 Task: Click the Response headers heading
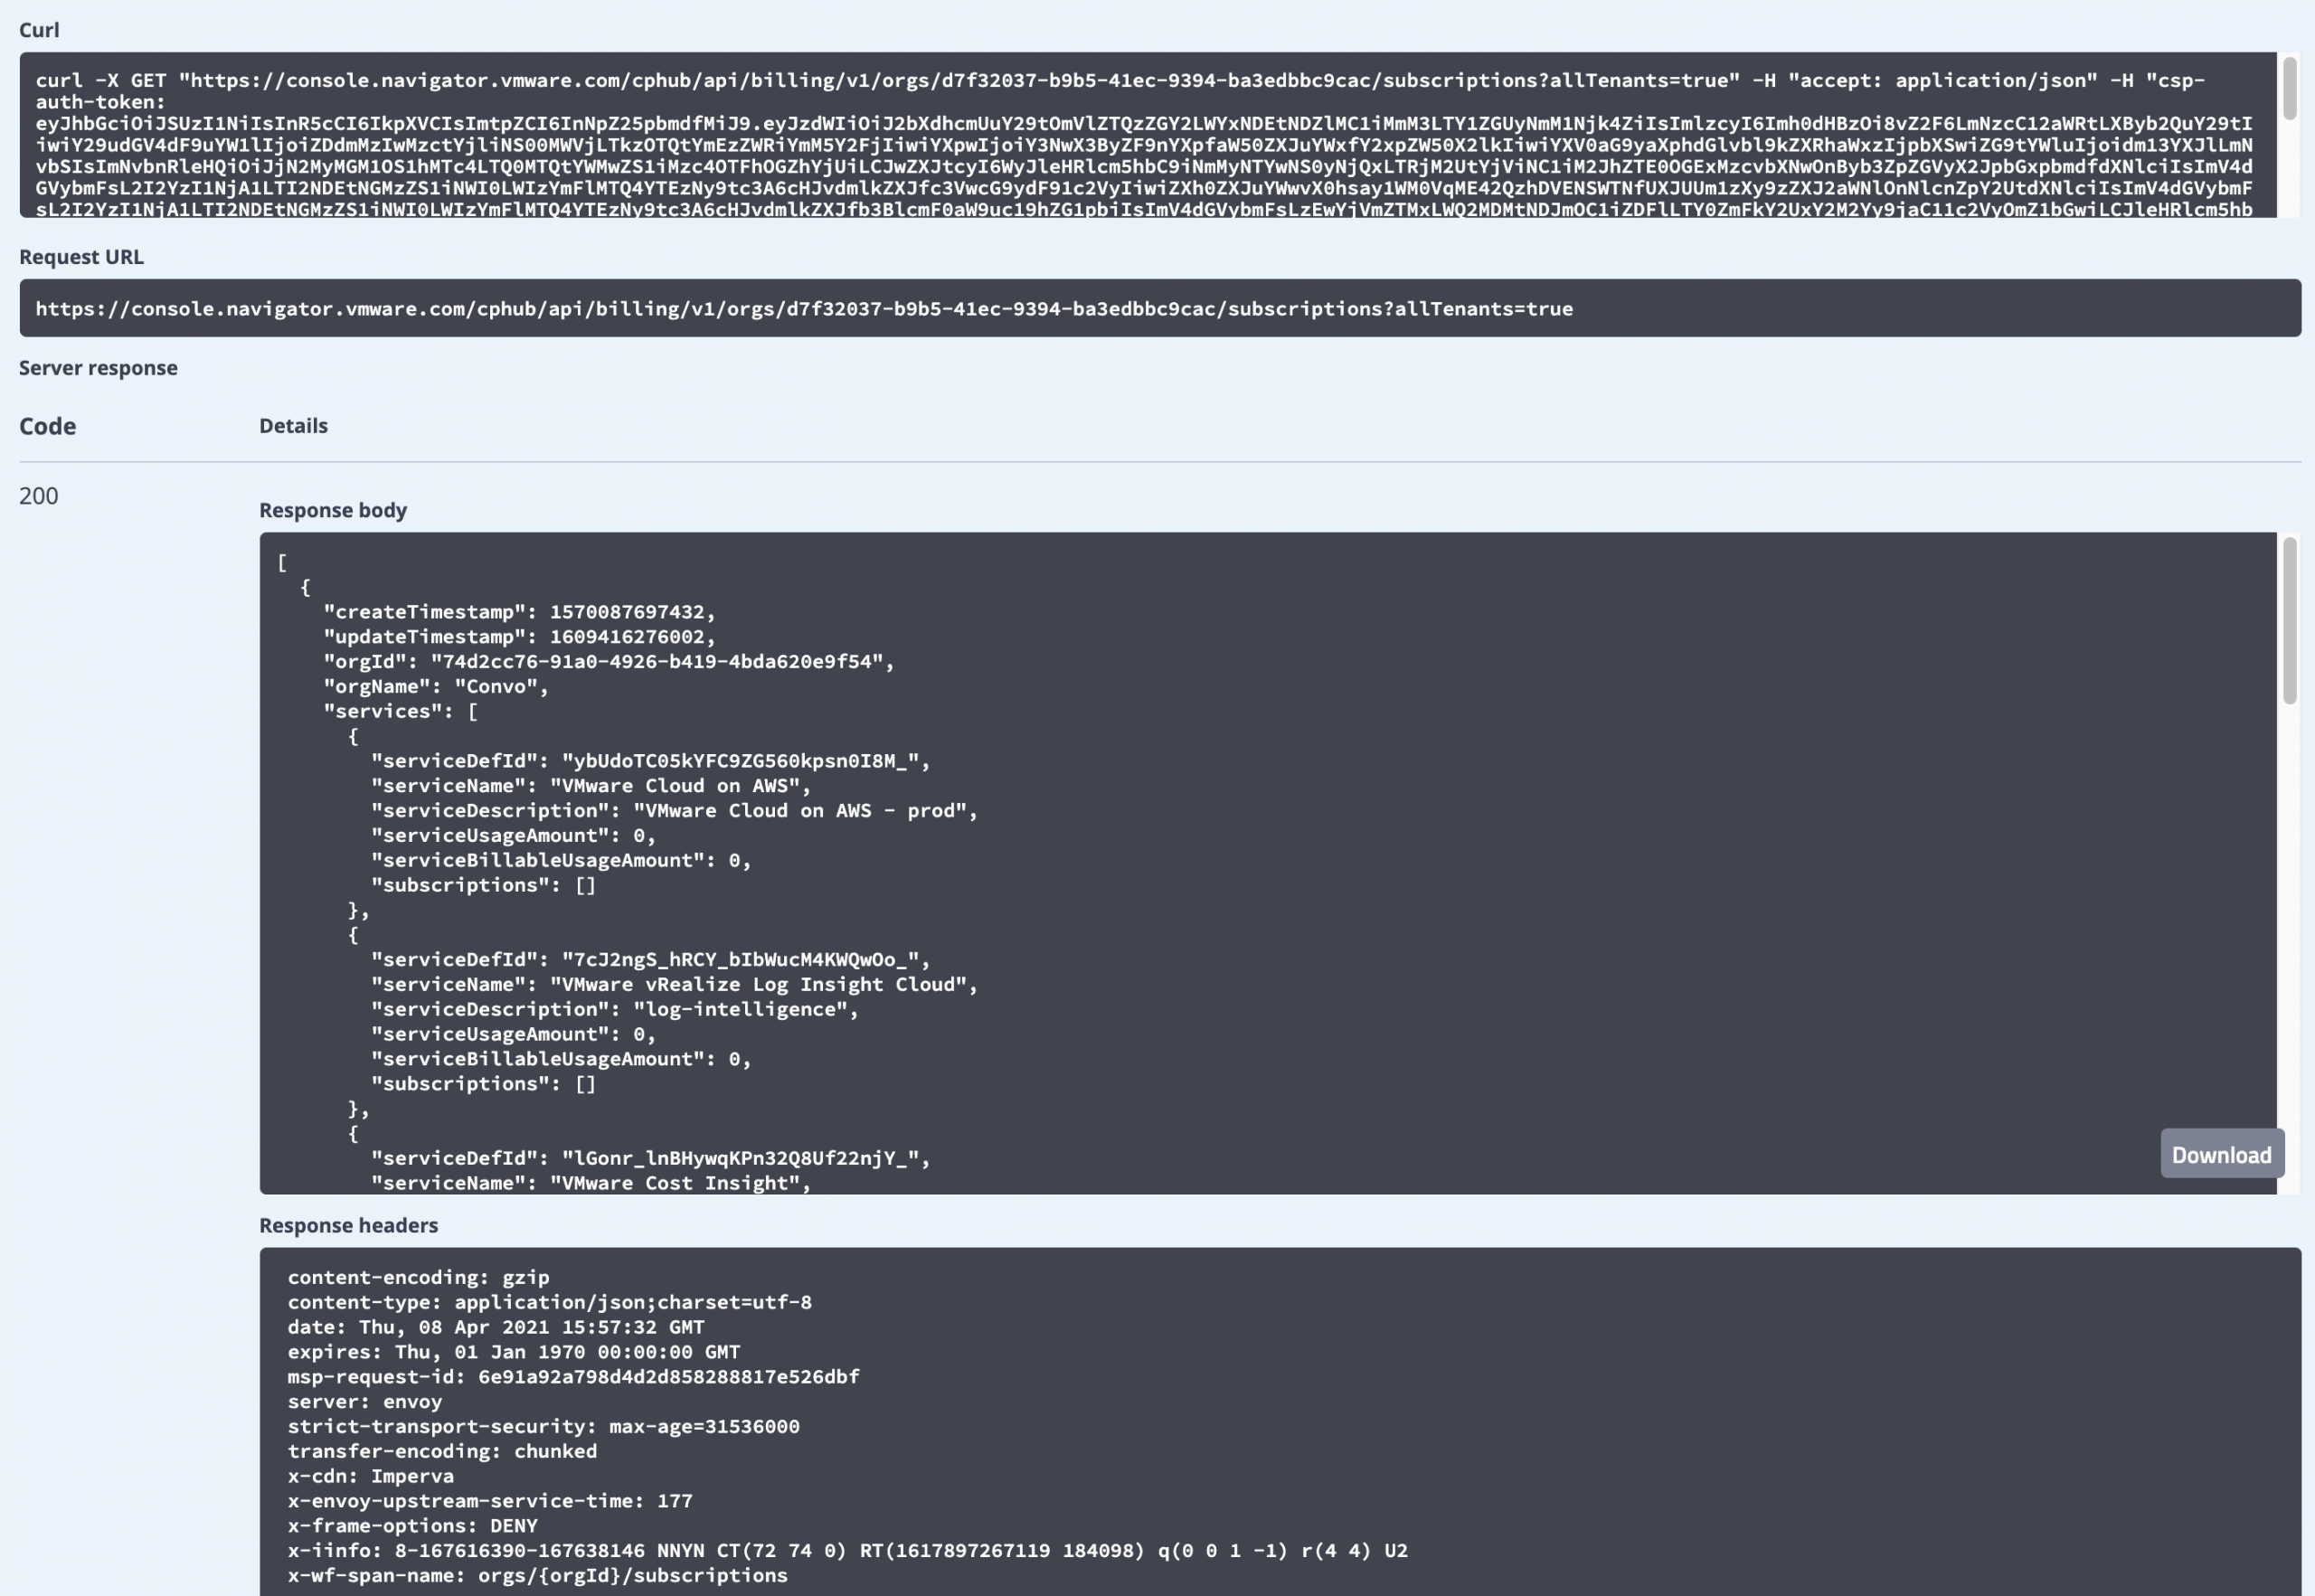click(x=348, y=1225)
